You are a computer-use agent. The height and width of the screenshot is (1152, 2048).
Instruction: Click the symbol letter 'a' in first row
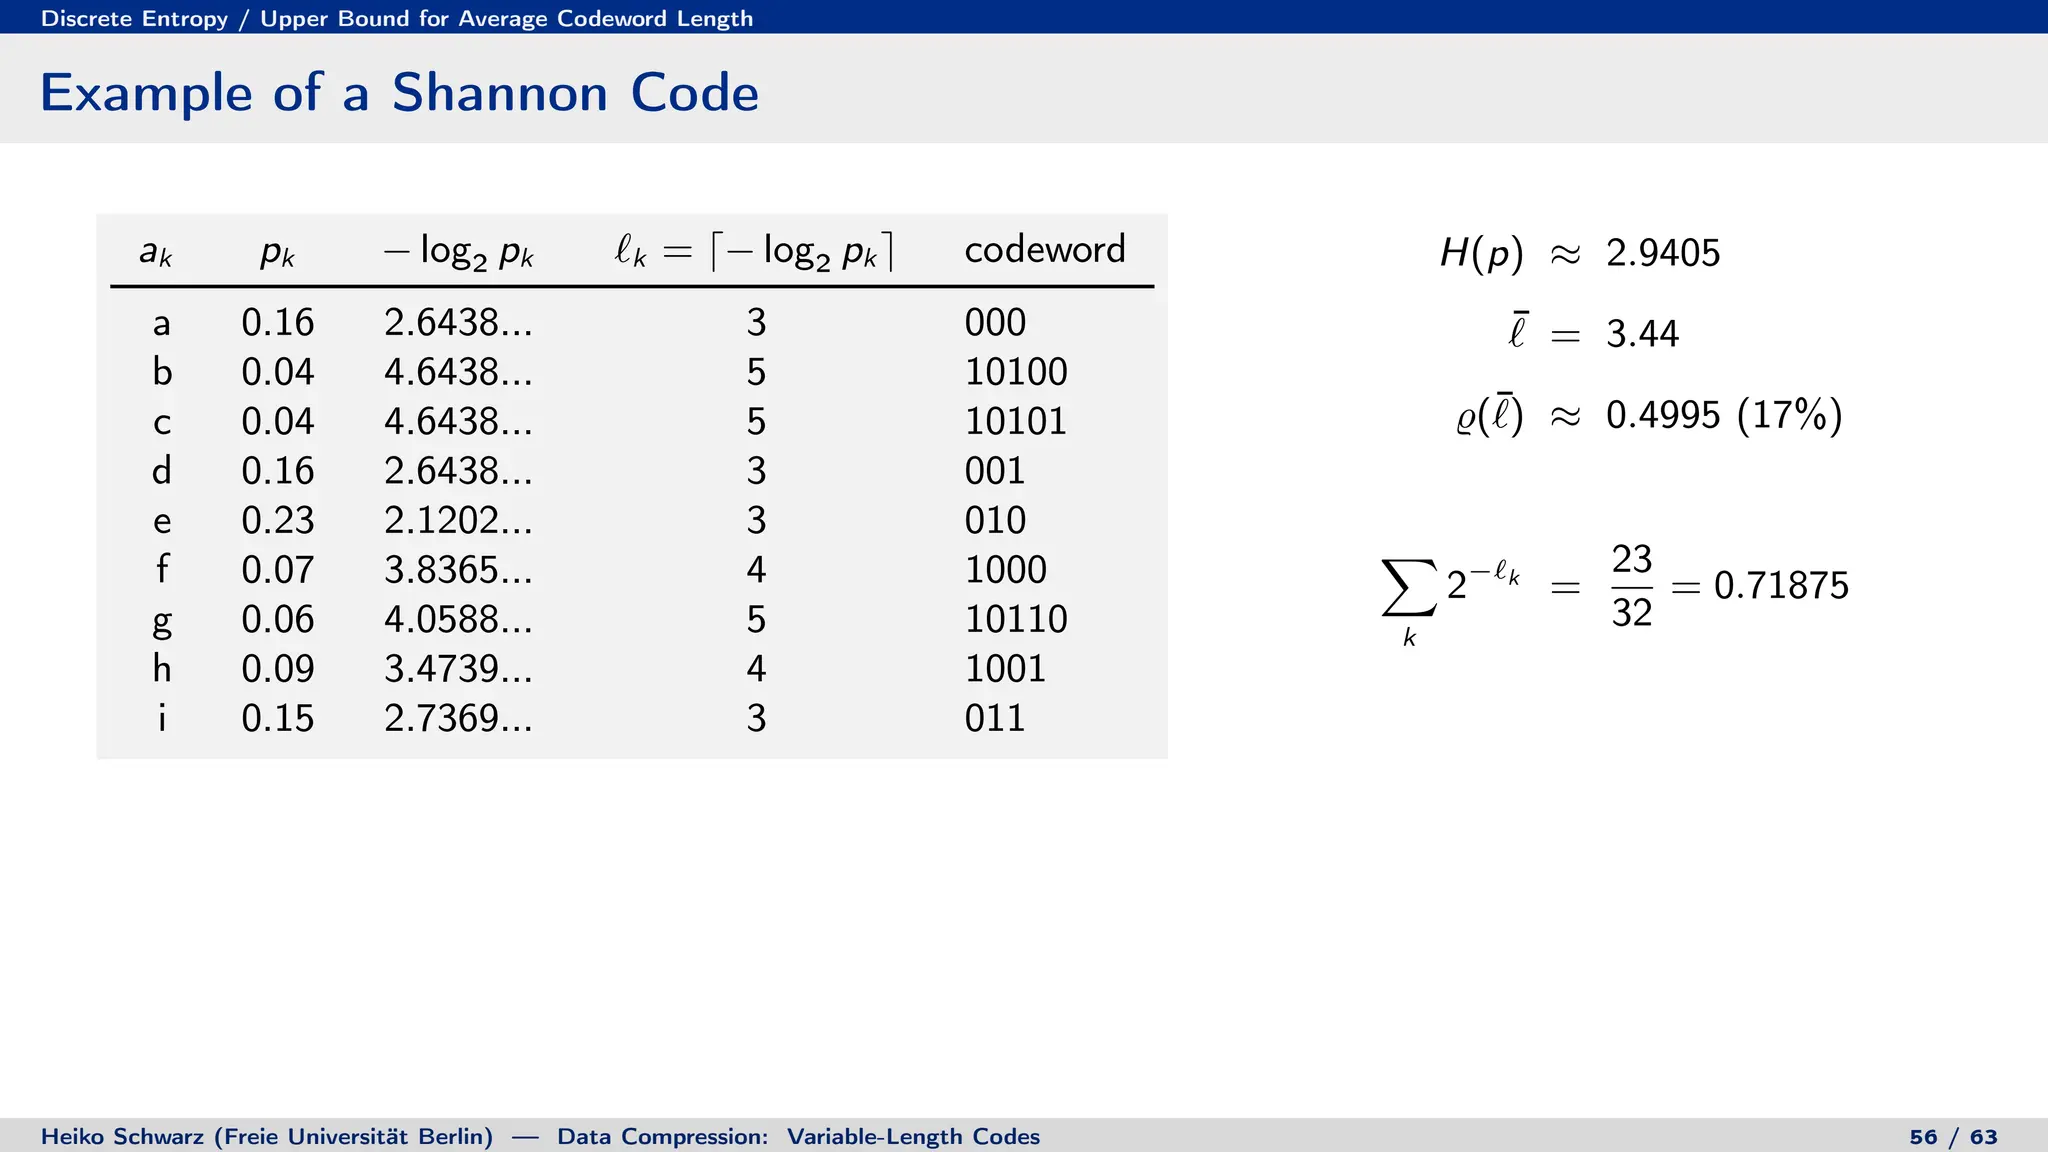[x=162, y=325]
